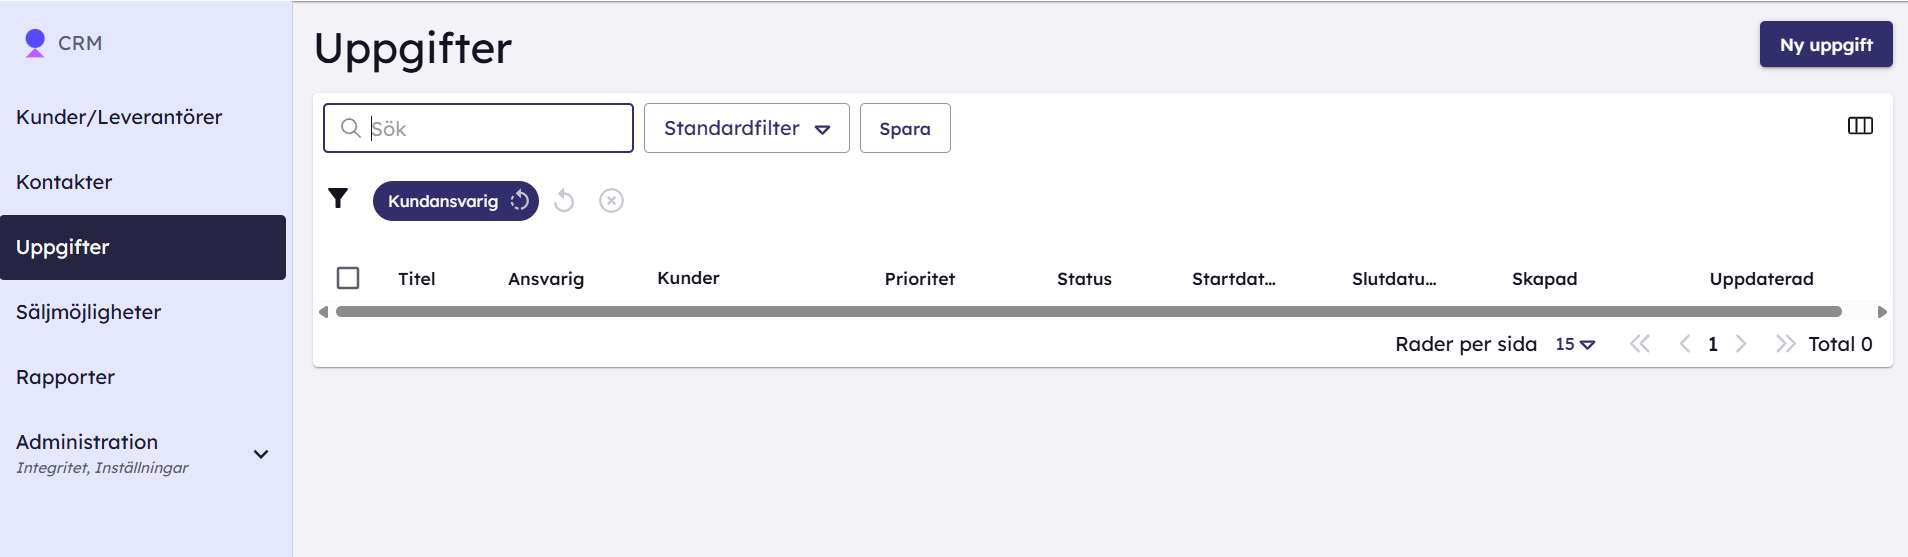The height and width of the screenshot is (557, 1908).
Task: Expand the Administration menu chevron
Action: 261,454
